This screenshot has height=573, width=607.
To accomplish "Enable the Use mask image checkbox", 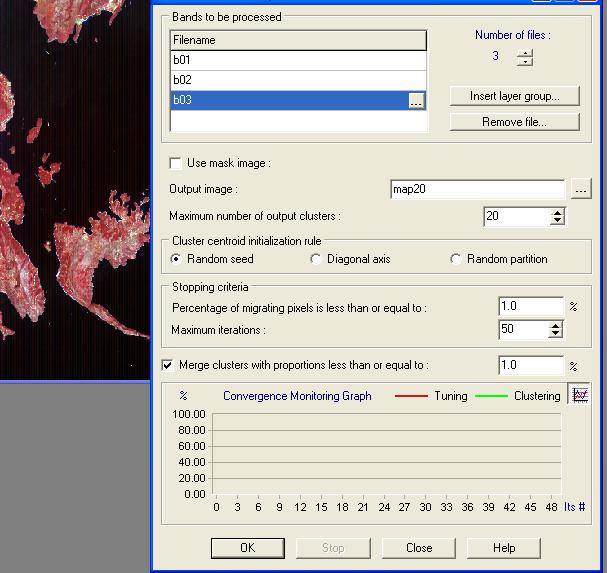I will click(x=176, y=163).
